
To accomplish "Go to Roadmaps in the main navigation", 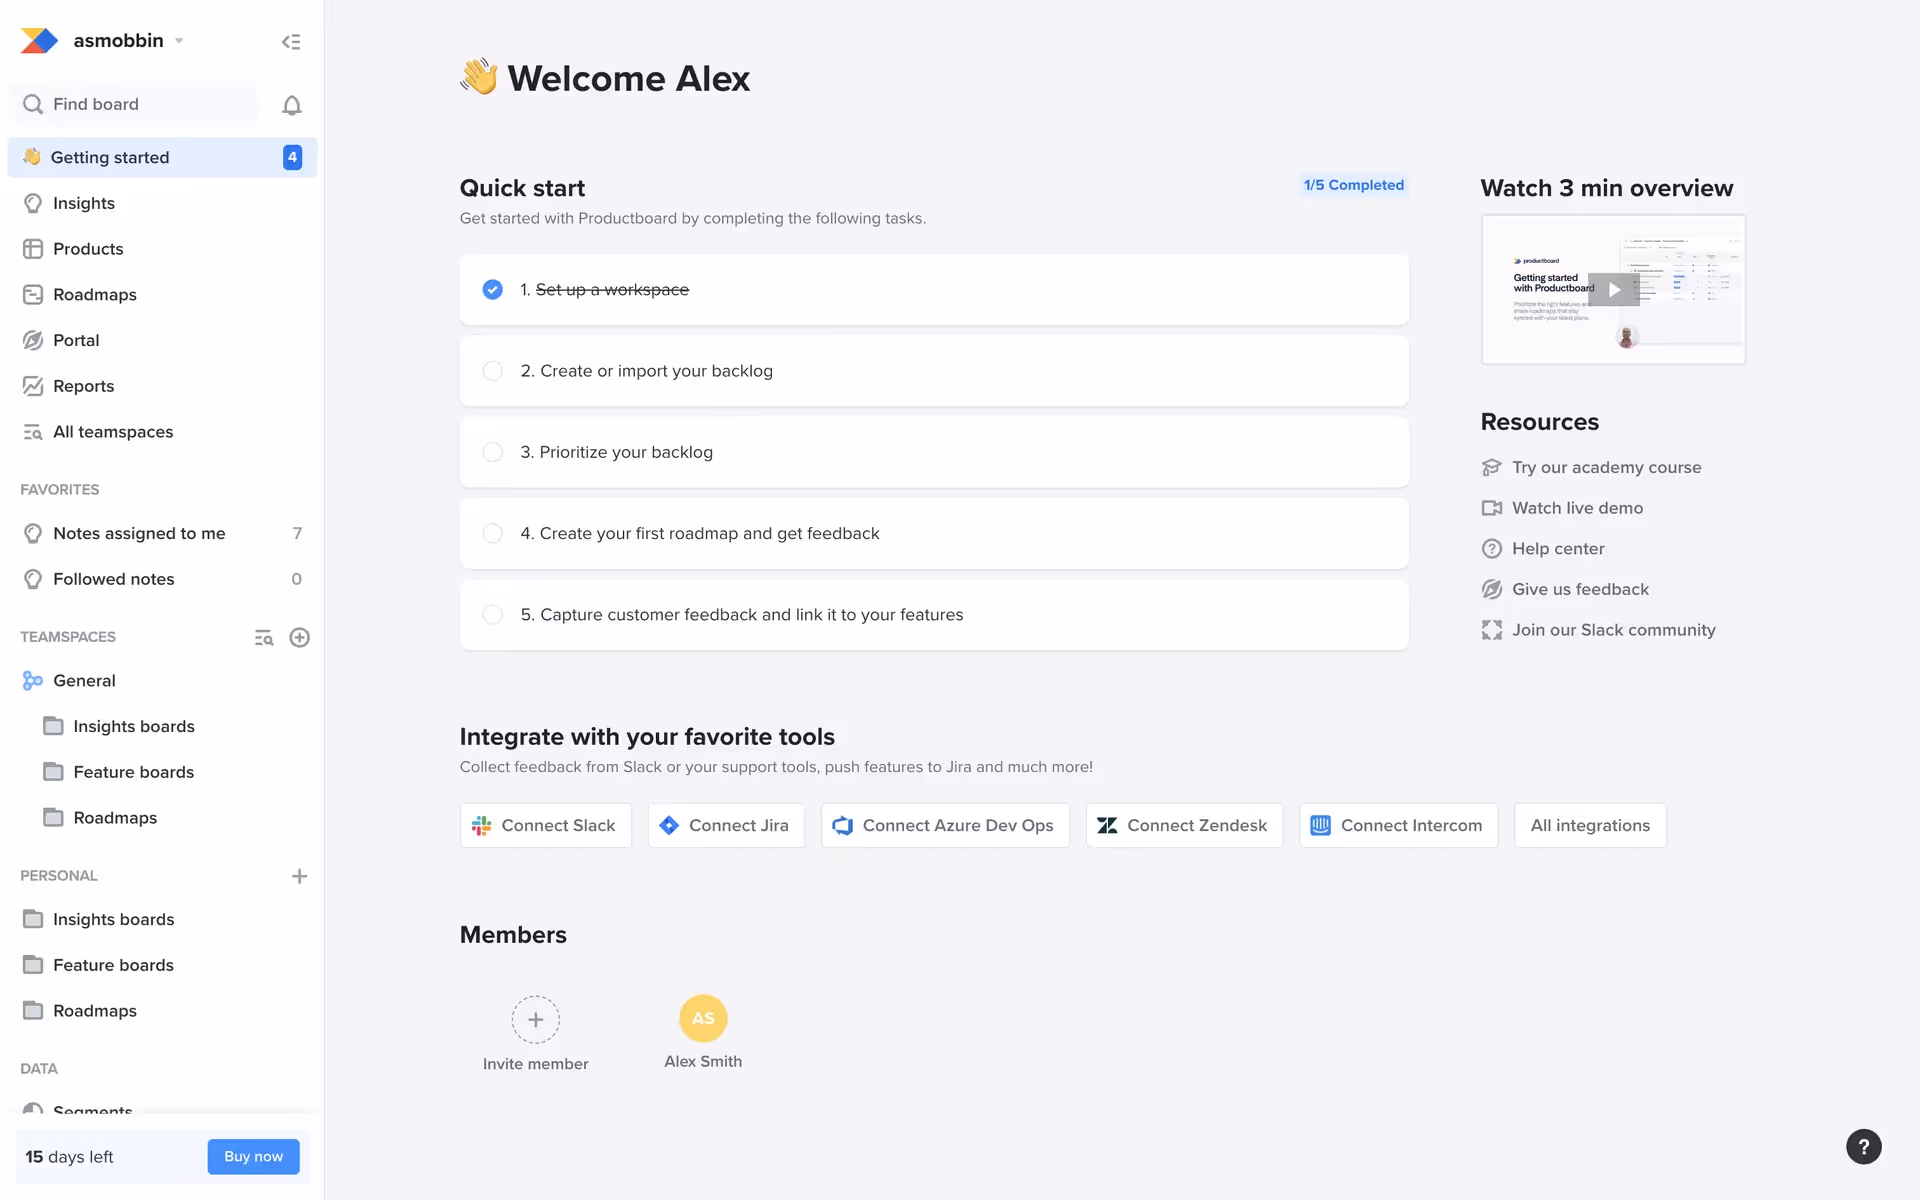I will (x=94, y=295).
